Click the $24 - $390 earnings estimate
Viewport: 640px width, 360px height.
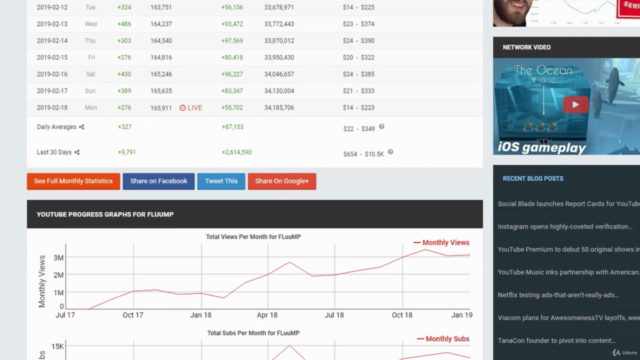pyautogui.click(x=359, y=41)
